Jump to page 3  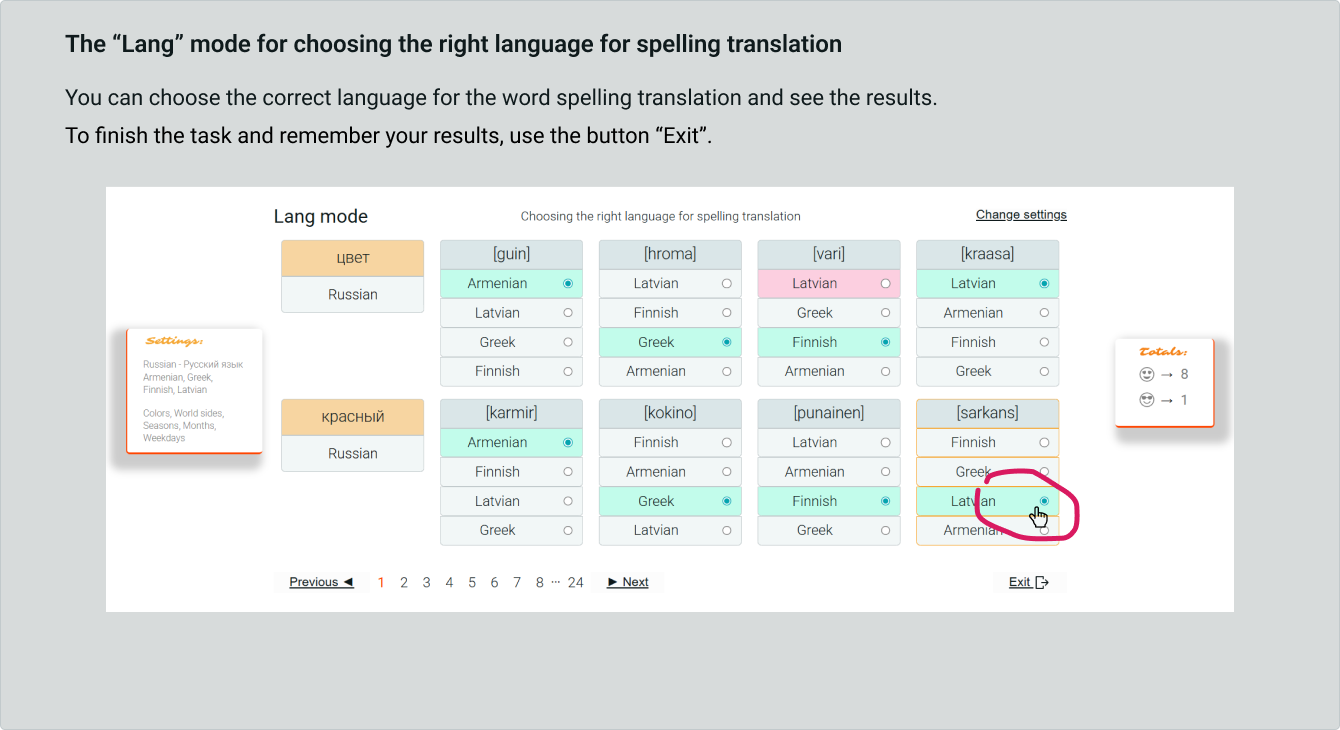click(x=426, y=582)
